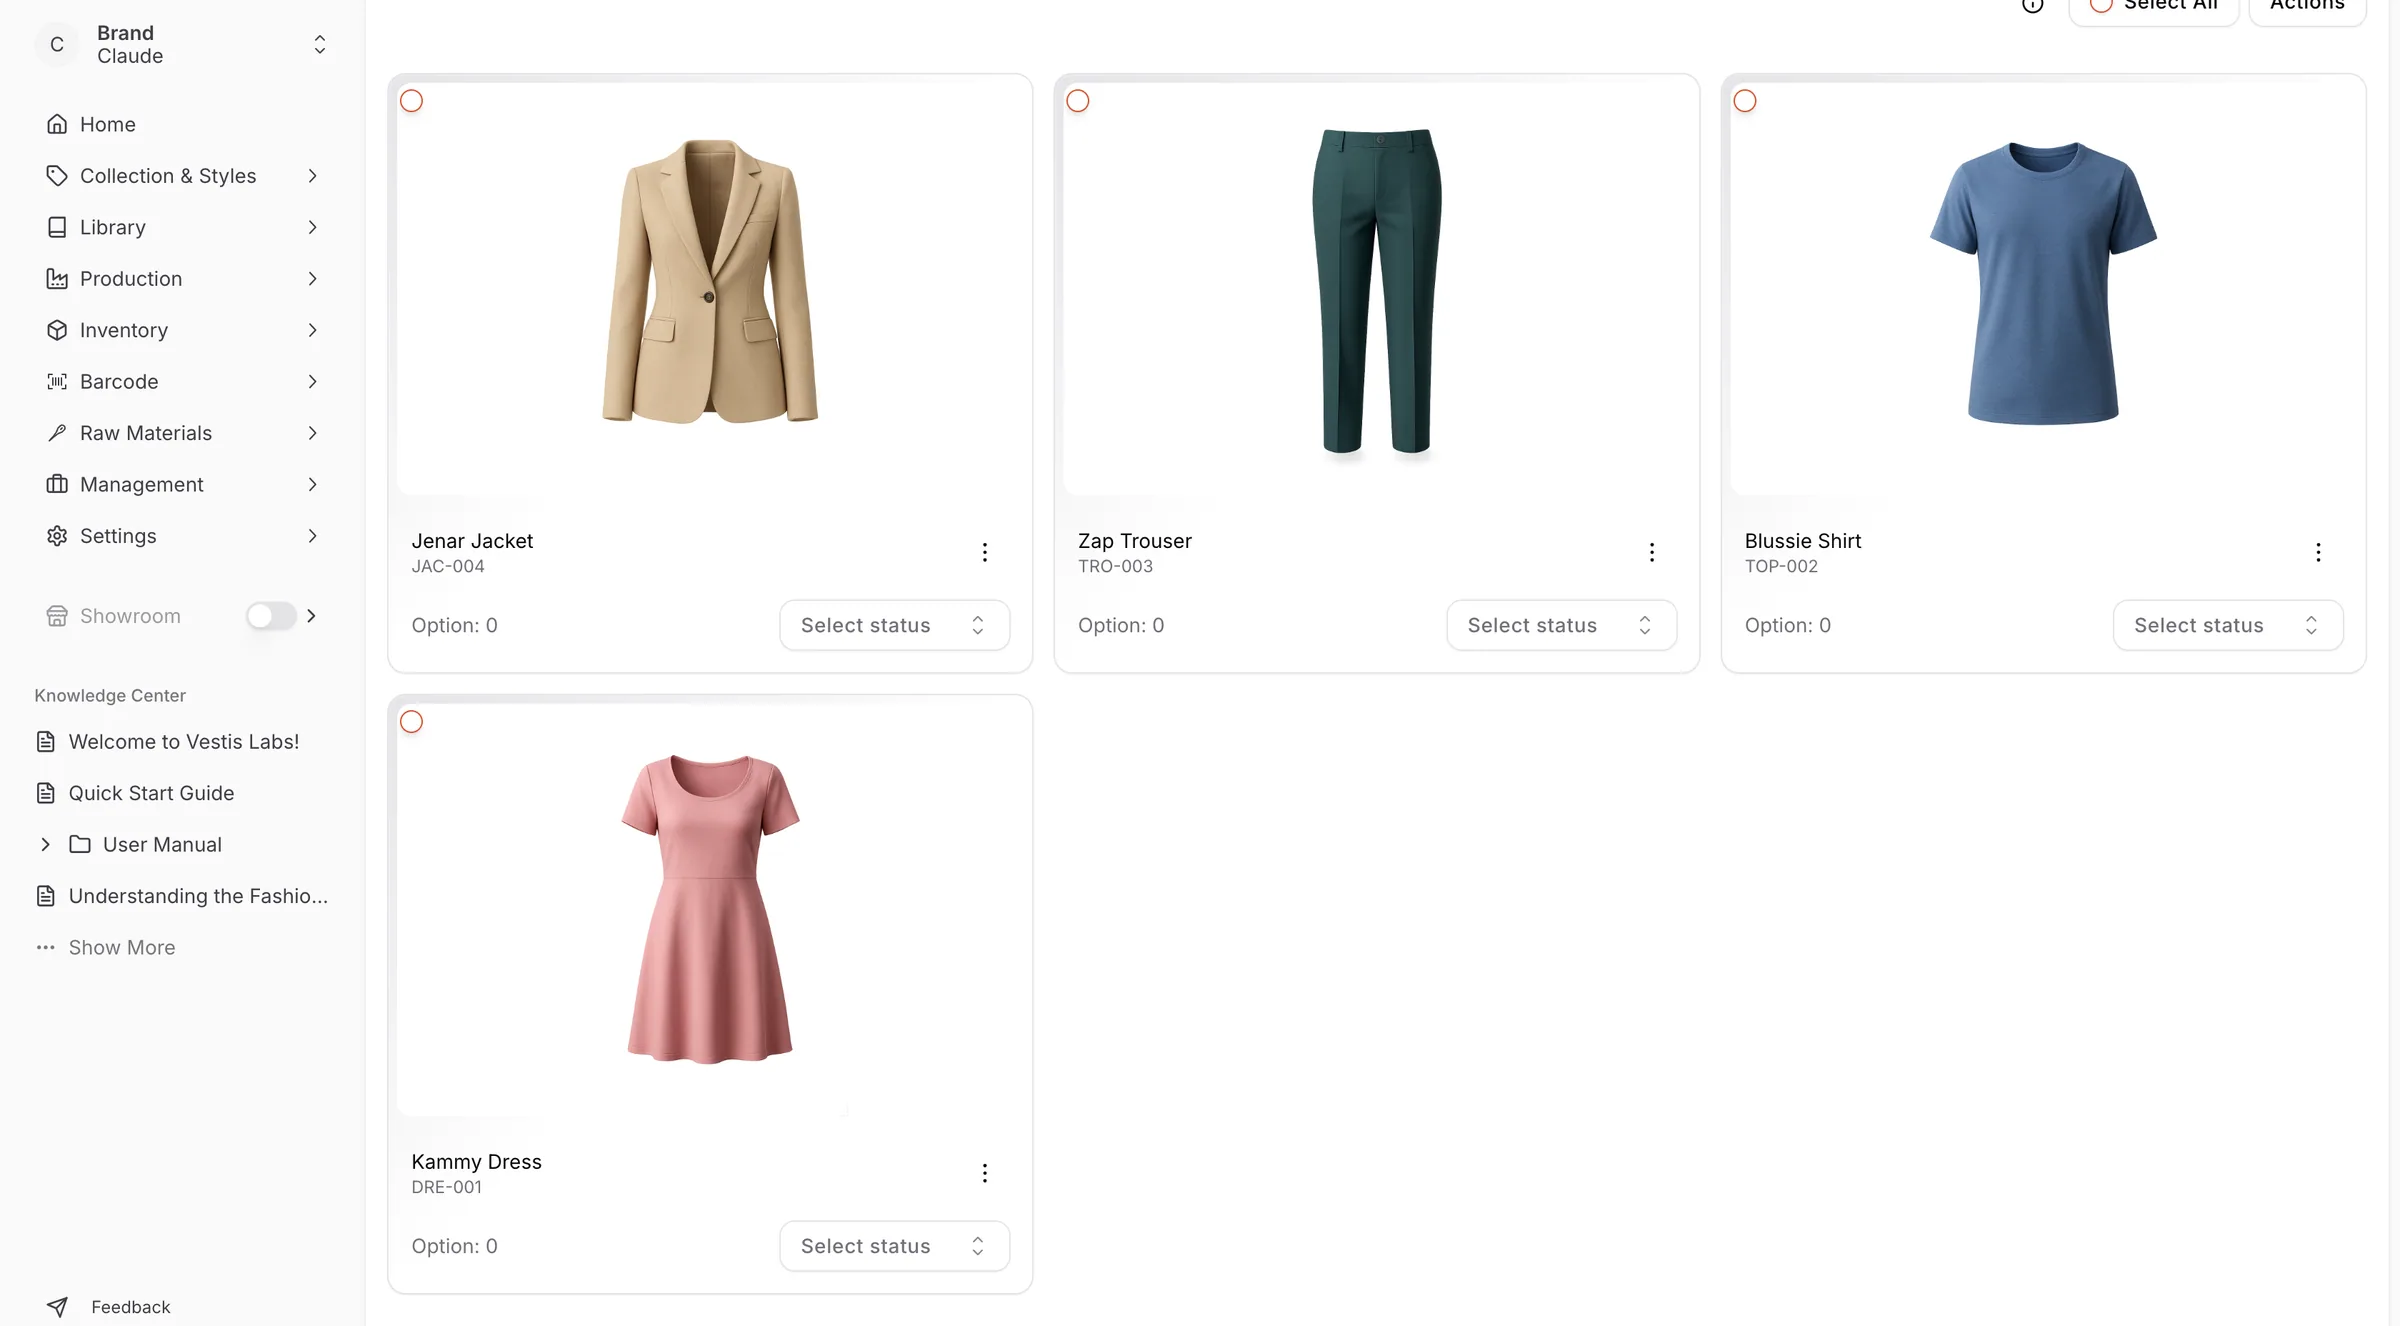This screenshot has height=1326, width=2400.
Task: Open the Barcode menu item
Action: pyautogui.click(x=182, y=382)
